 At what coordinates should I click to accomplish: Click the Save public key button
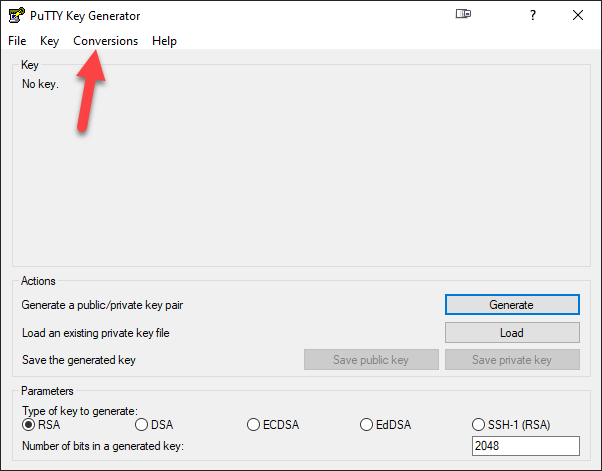pos(371,360)
